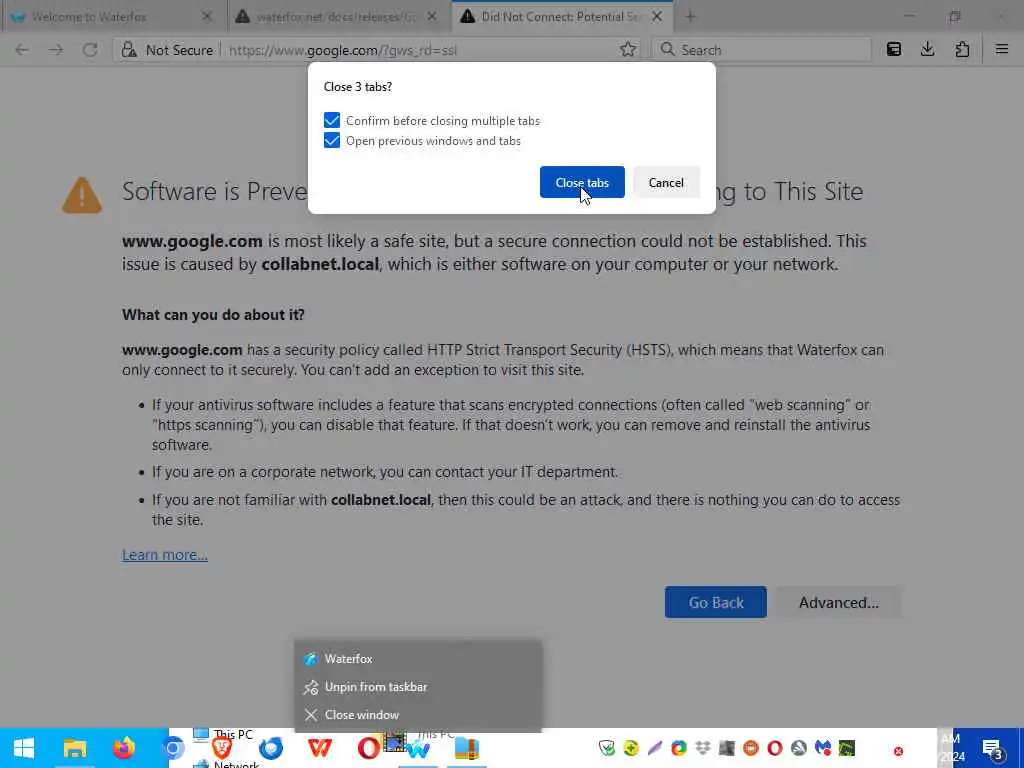Open the Windows Start menu
Image resolution: width=1024 pixels, height=768 pixels.
[x=24, y=748]
